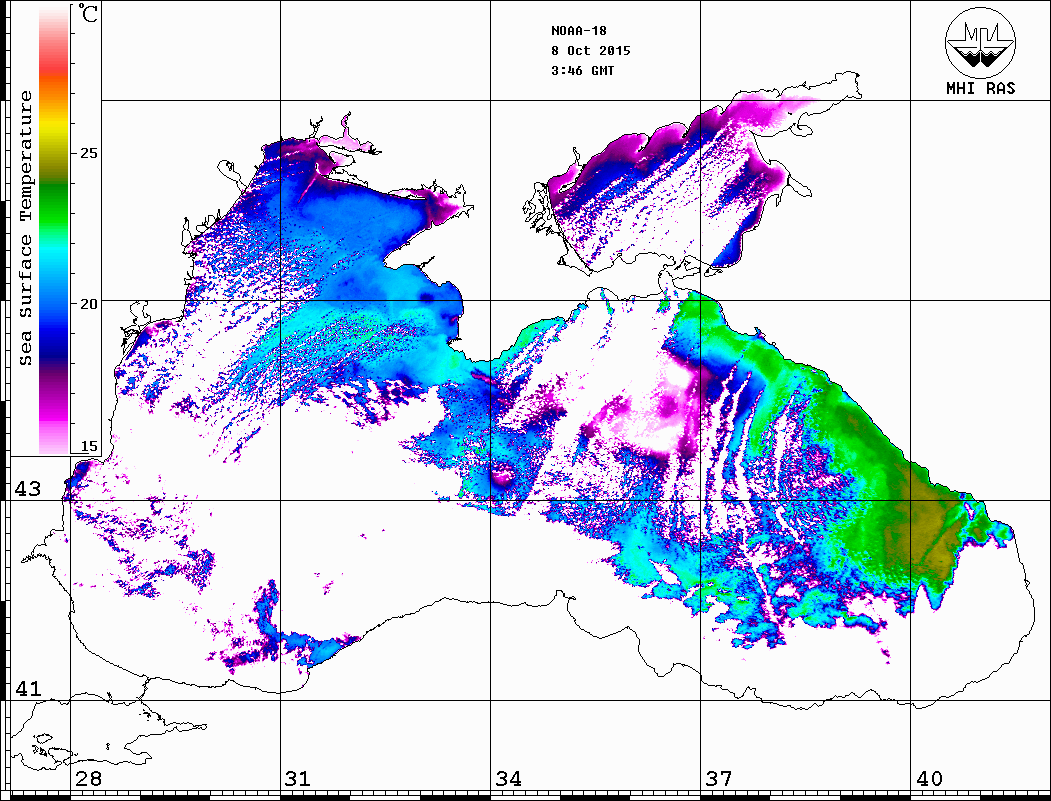Click the '20' value on temperature scale
The height and width of the screenshot is (801, 1051).
[x=88, y=304]
